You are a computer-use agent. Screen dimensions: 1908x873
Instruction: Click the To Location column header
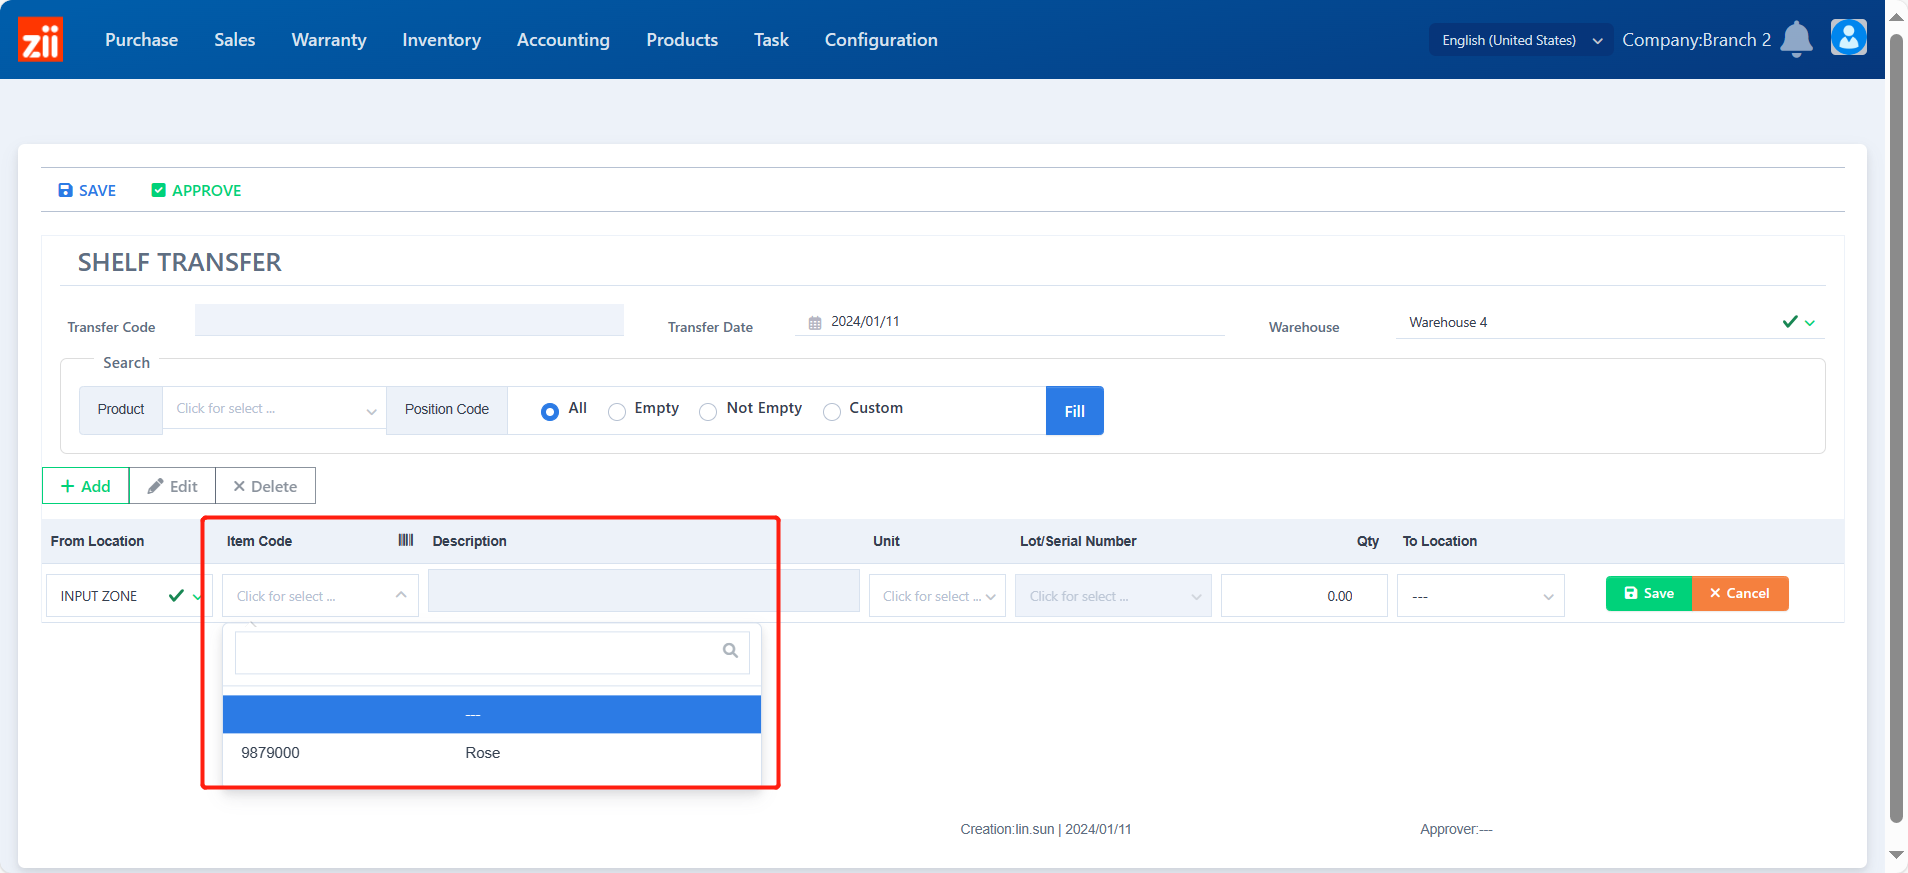click(x=1439, y=541)
